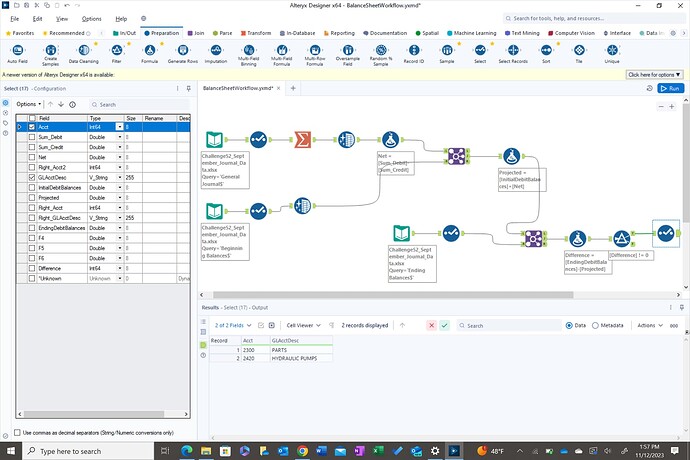Select the Metadata radio button
Screen dimensions: 690x460
click(595, 325)
